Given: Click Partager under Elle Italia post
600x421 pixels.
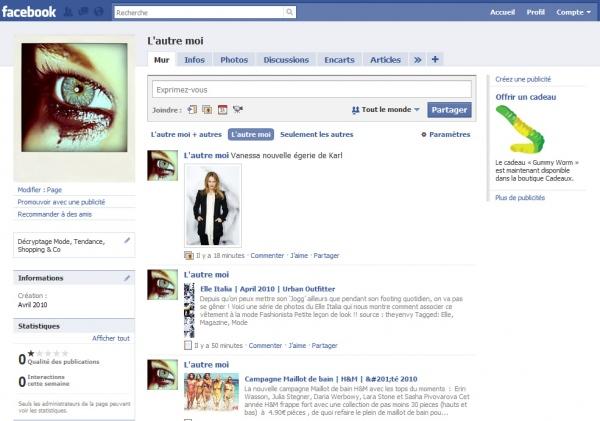Looking at the screenshot, I should pyautogui.click(x=324, y=345).
